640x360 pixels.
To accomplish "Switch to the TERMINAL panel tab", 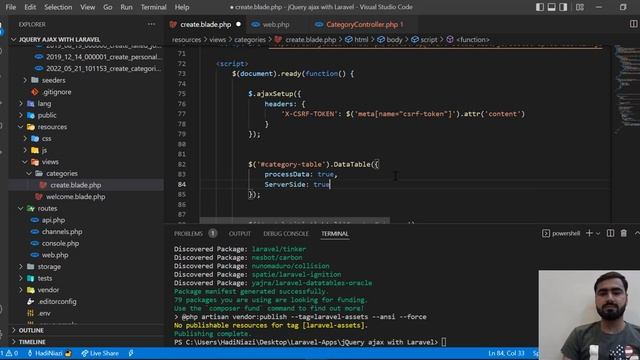I will (x=335, y=233).
